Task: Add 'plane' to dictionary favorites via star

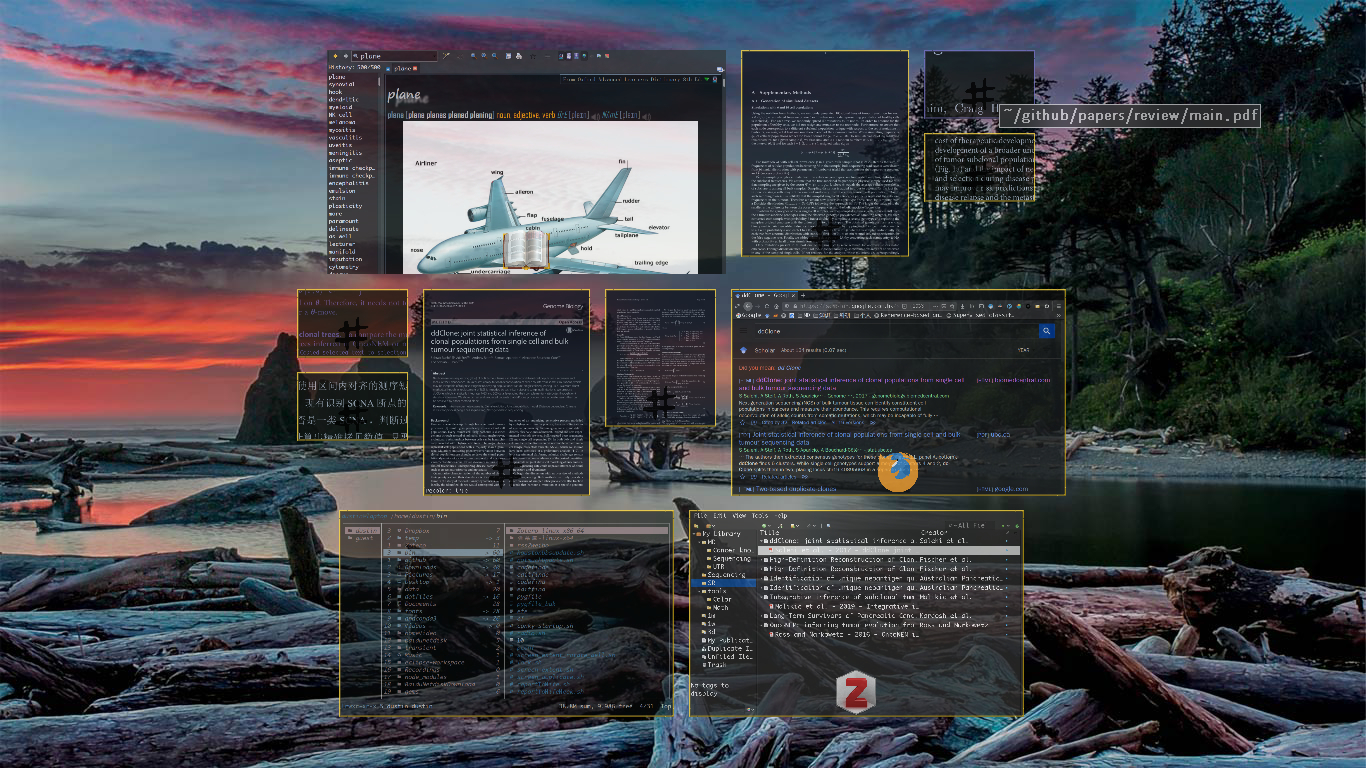Action: pyautogui.click(x=533, y=56)
